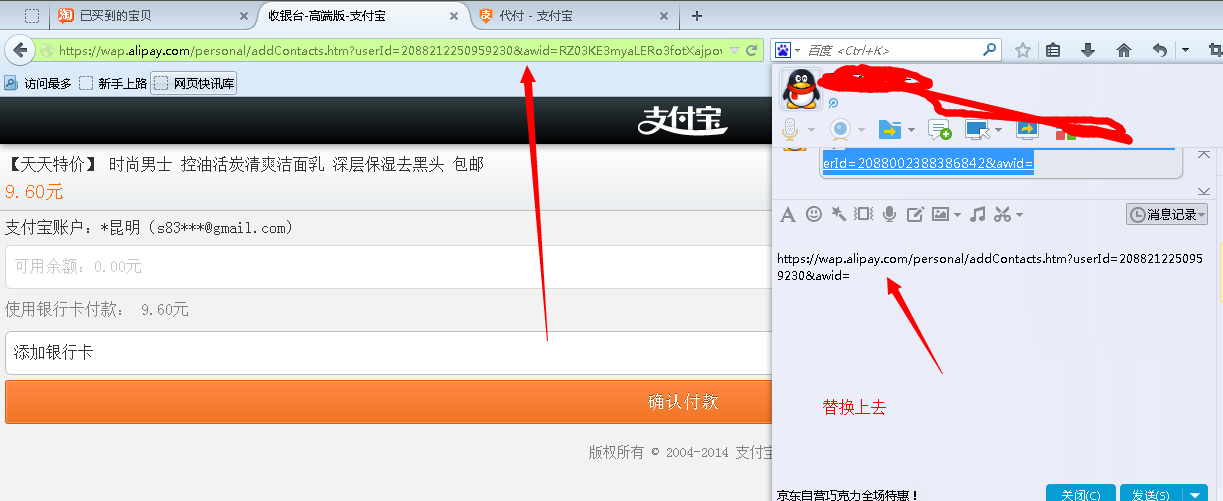Open the 访问最多 bookmark
1223x501 pixels.
(38, 84)
